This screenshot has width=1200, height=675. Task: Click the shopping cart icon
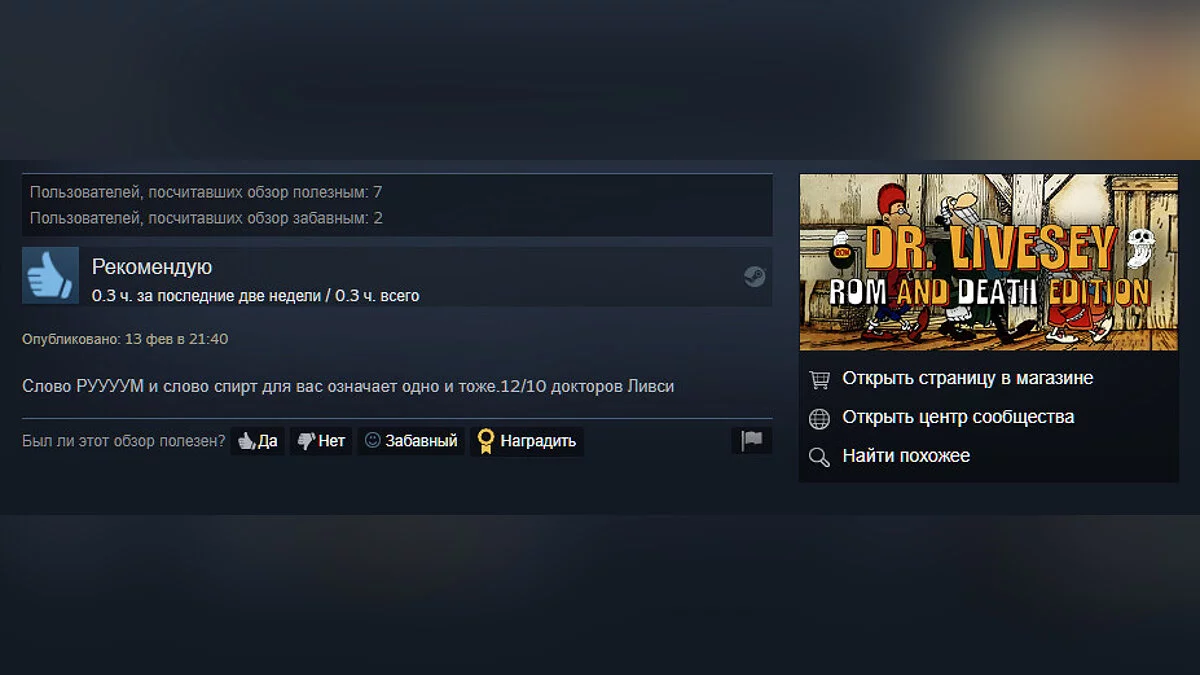pos(820,379)
